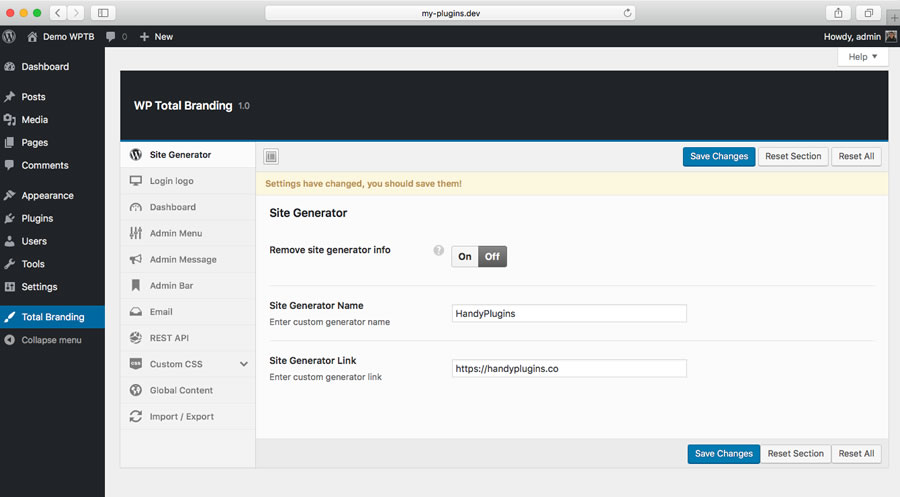The image size is (900, 497).
Task: Open the Global Content tab
Action: point(188,390)
